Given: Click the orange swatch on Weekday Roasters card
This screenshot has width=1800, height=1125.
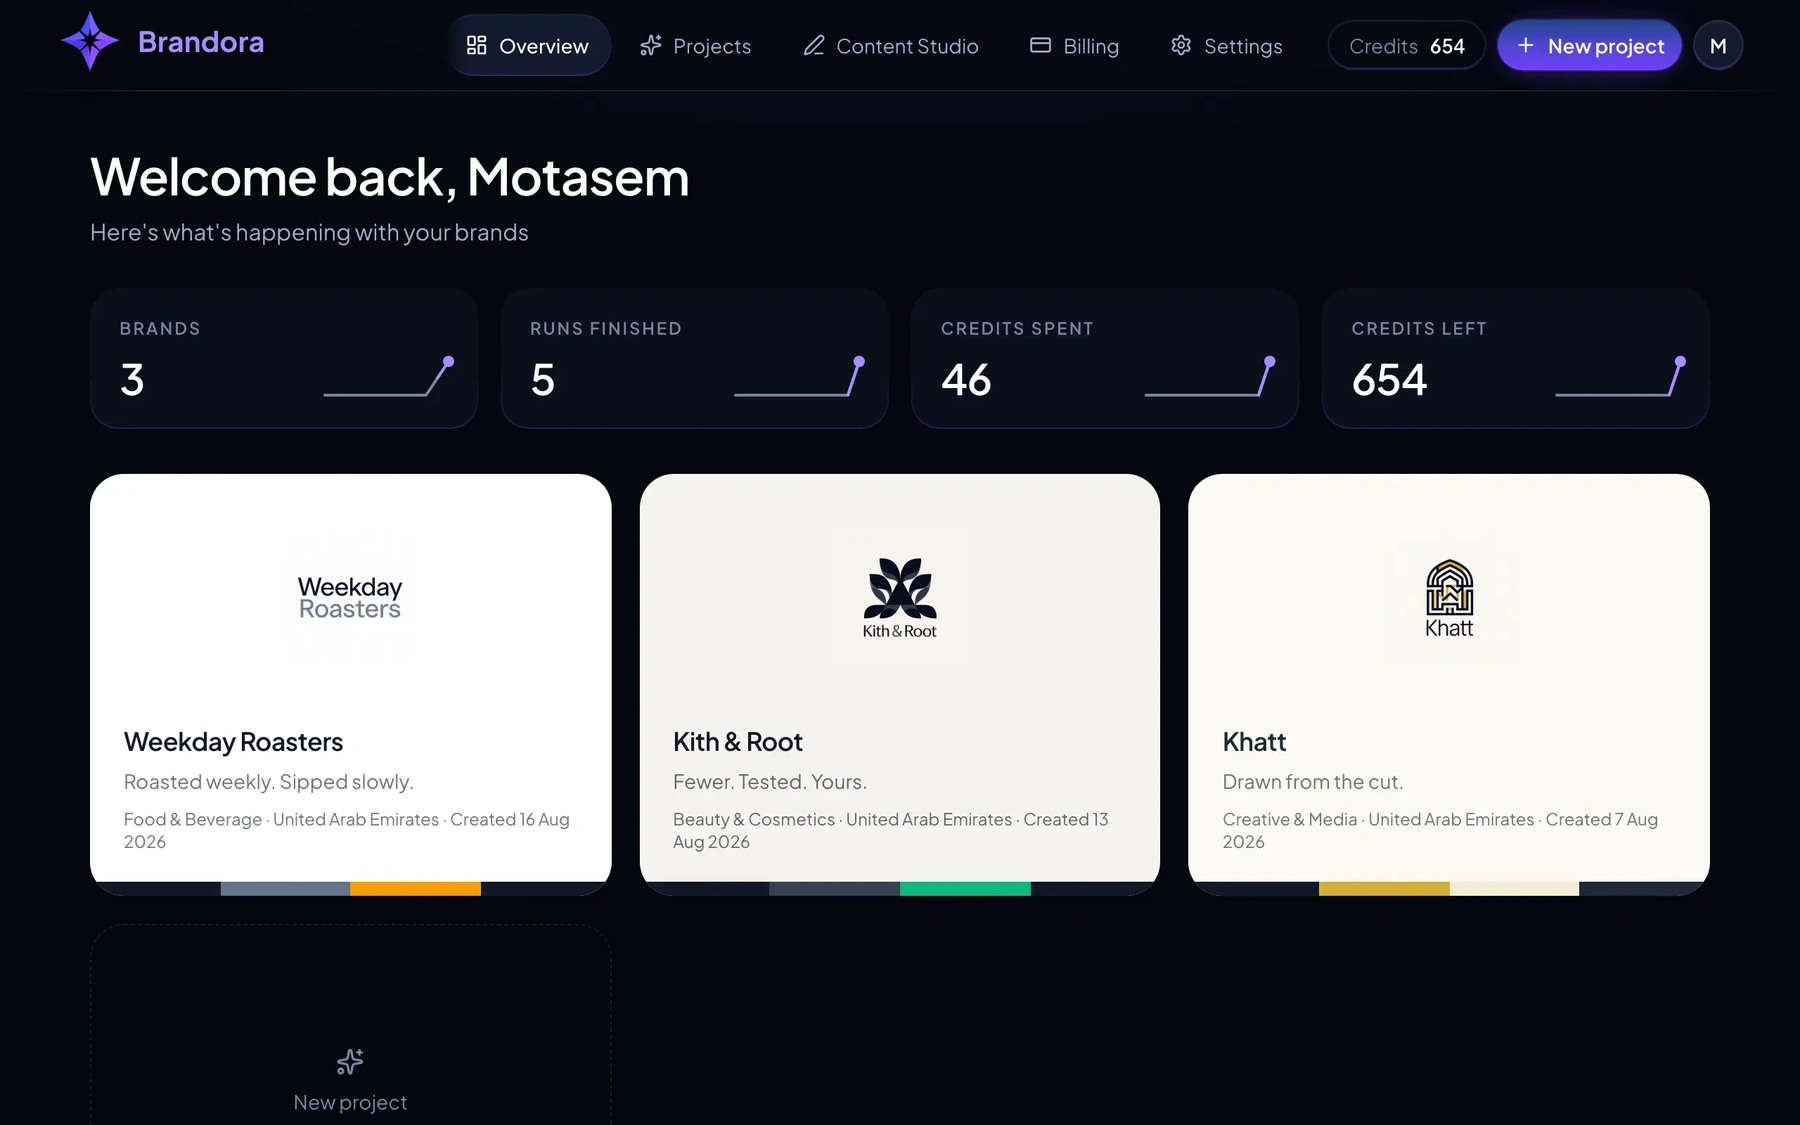Looking at the screenshot, I should (416, 889).
